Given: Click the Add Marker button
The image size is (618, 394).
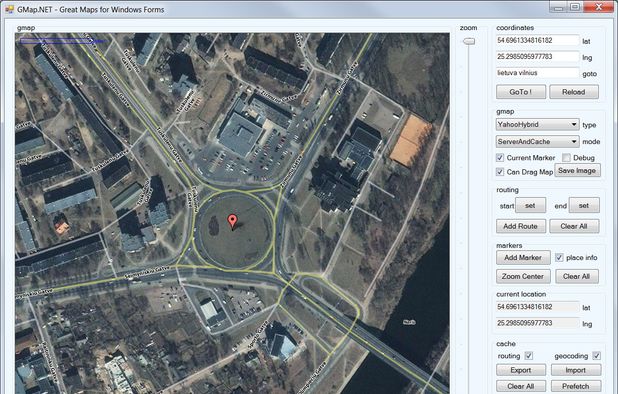Looking at the screenshot, I should click(x=523, y=257).
